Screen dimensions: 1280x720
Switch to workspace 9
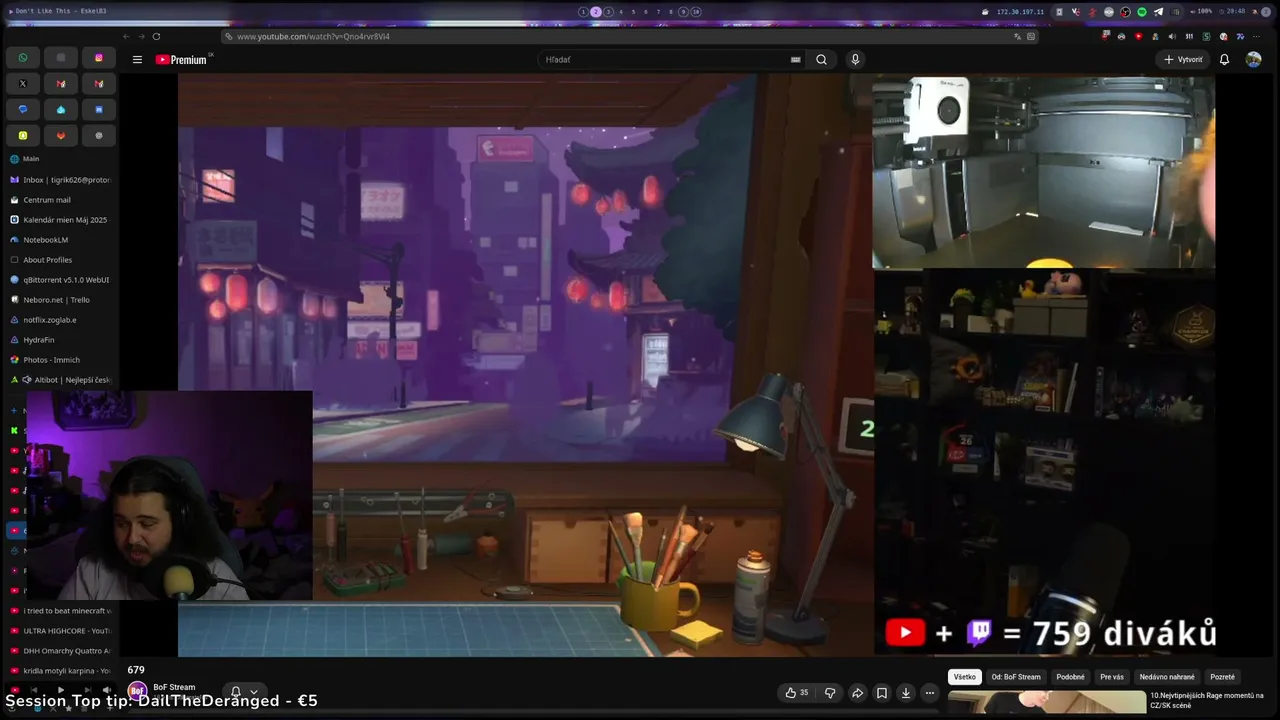click(x=683, y=12)
